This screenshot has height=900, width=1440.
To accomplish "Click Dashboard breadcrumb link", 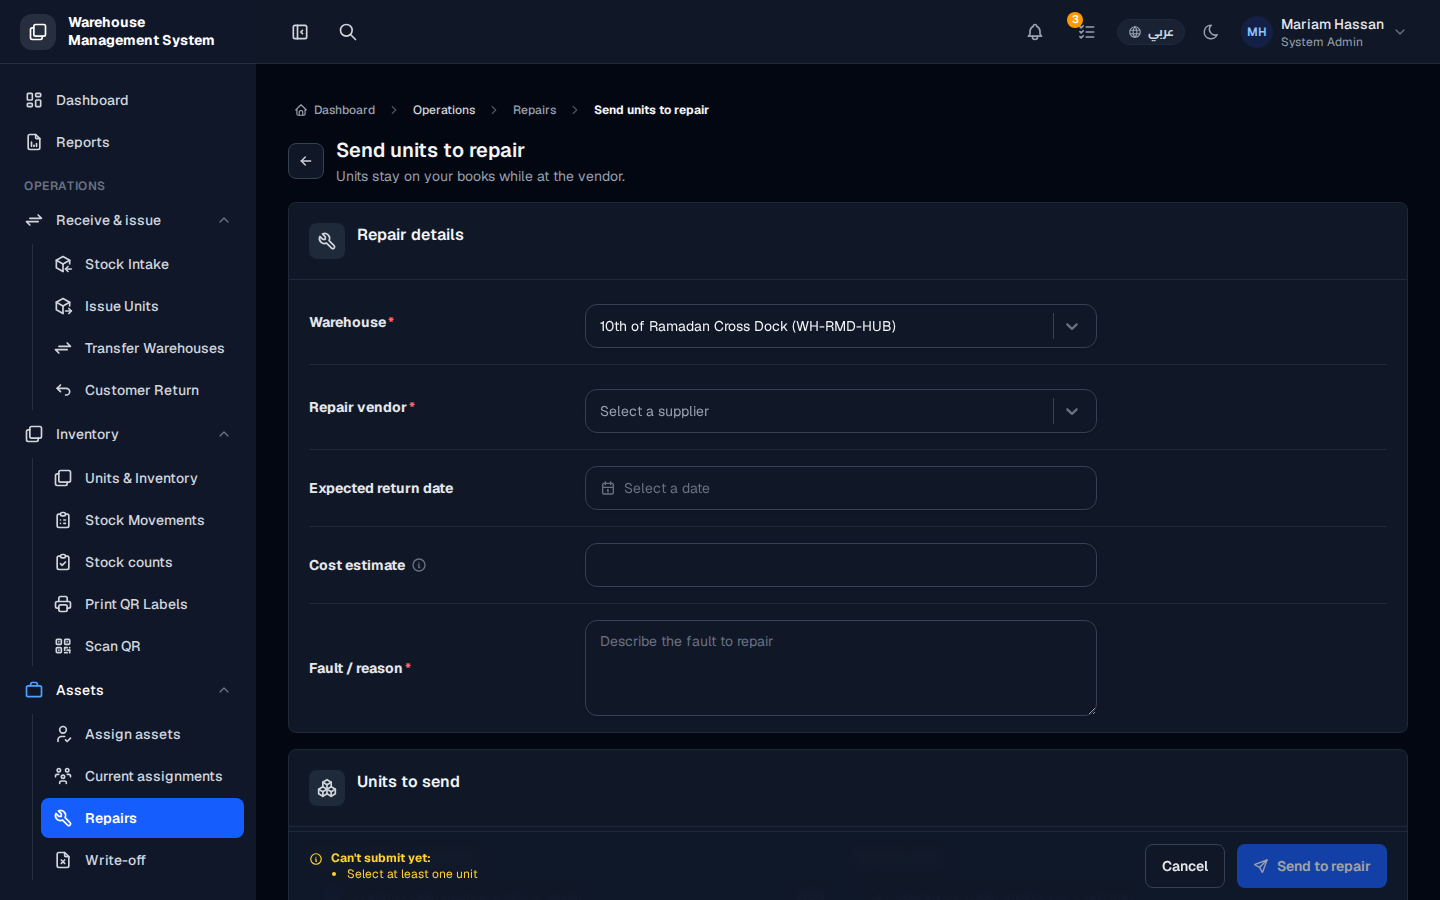I will [x=335, y=110].
